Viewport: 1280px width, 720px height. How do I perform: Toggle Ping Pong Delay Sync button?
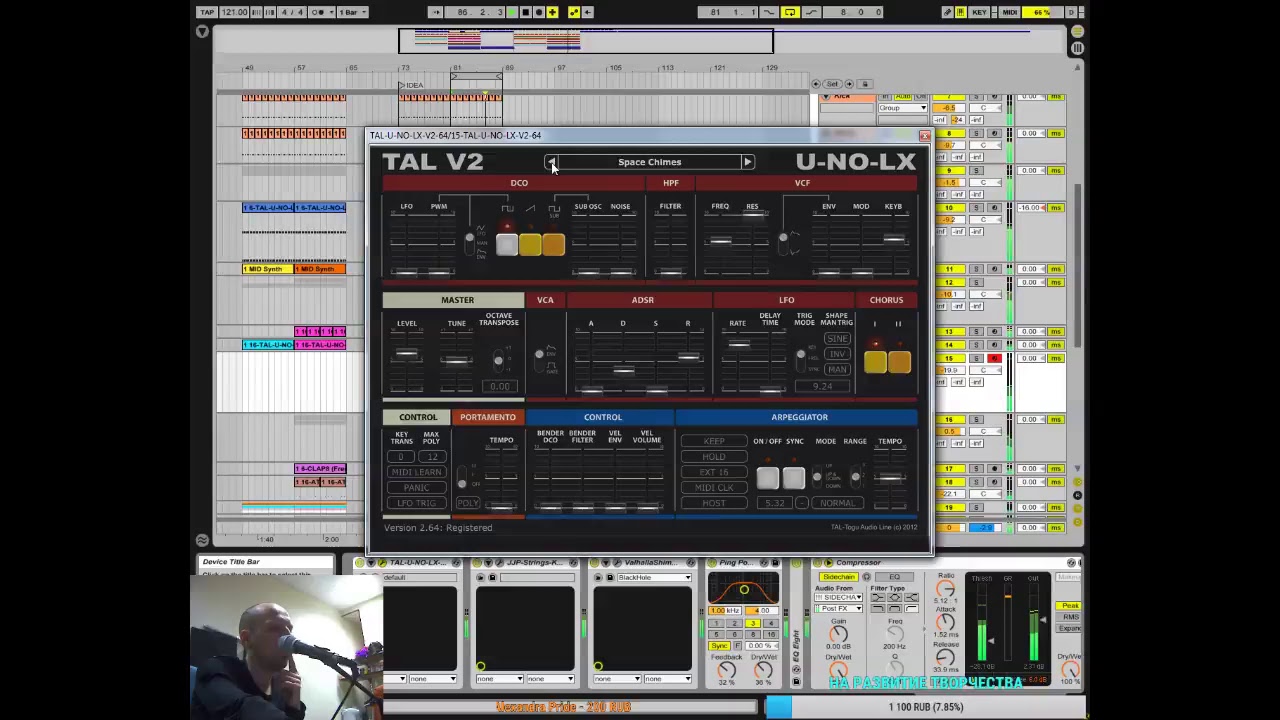(719, 646)
